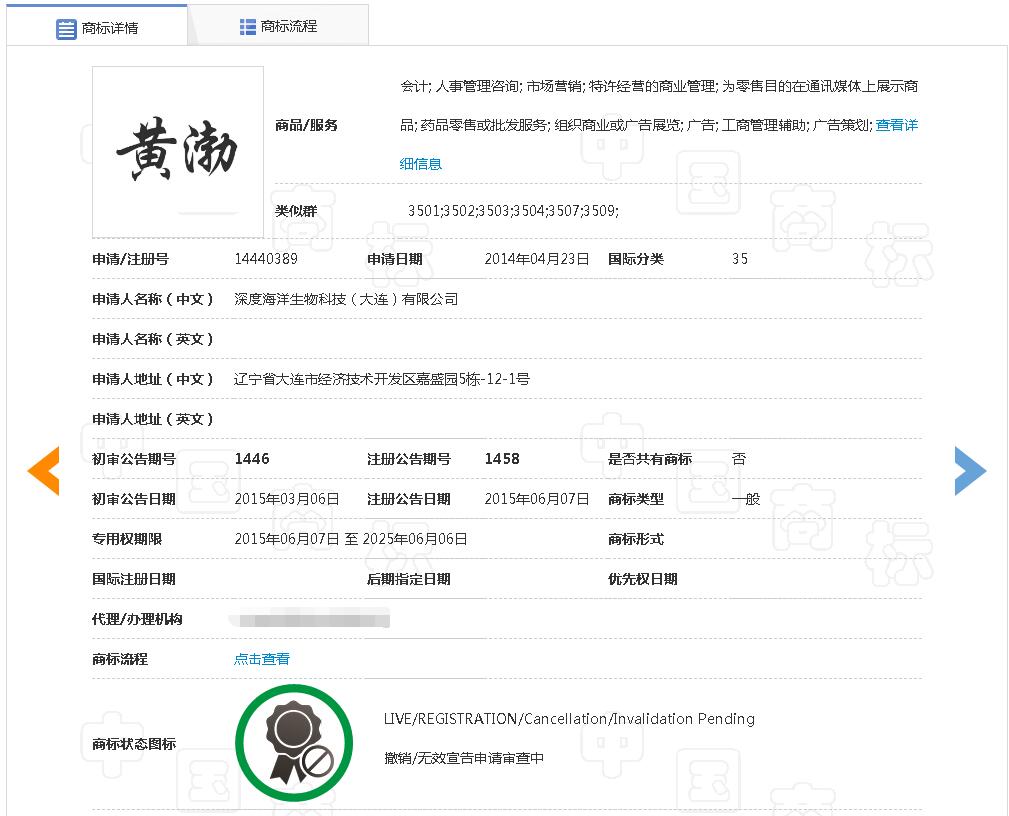
Task: Click preliminary announcement date 2015年03月06日
Action: coord(287,499)
